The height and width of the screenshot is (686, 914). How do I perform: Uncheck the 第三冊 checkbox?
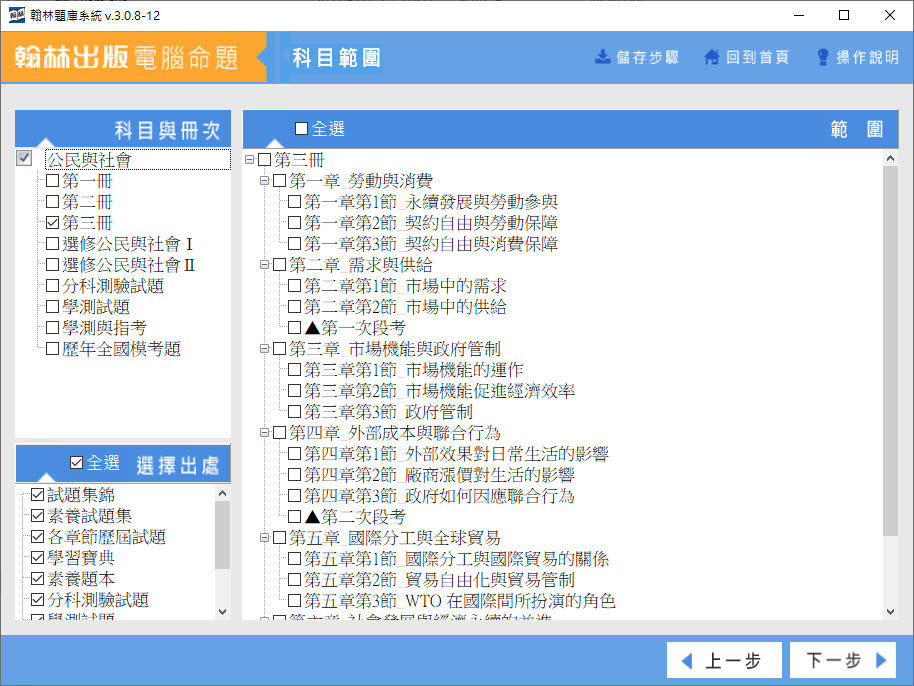(x=53, y=223)
